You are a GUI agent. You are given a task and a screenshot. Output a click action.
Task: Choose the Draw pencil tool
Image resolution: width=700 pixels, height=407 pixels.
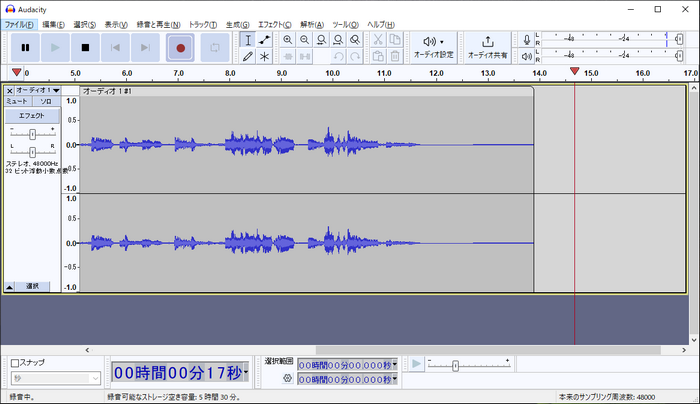coord(247,57)
